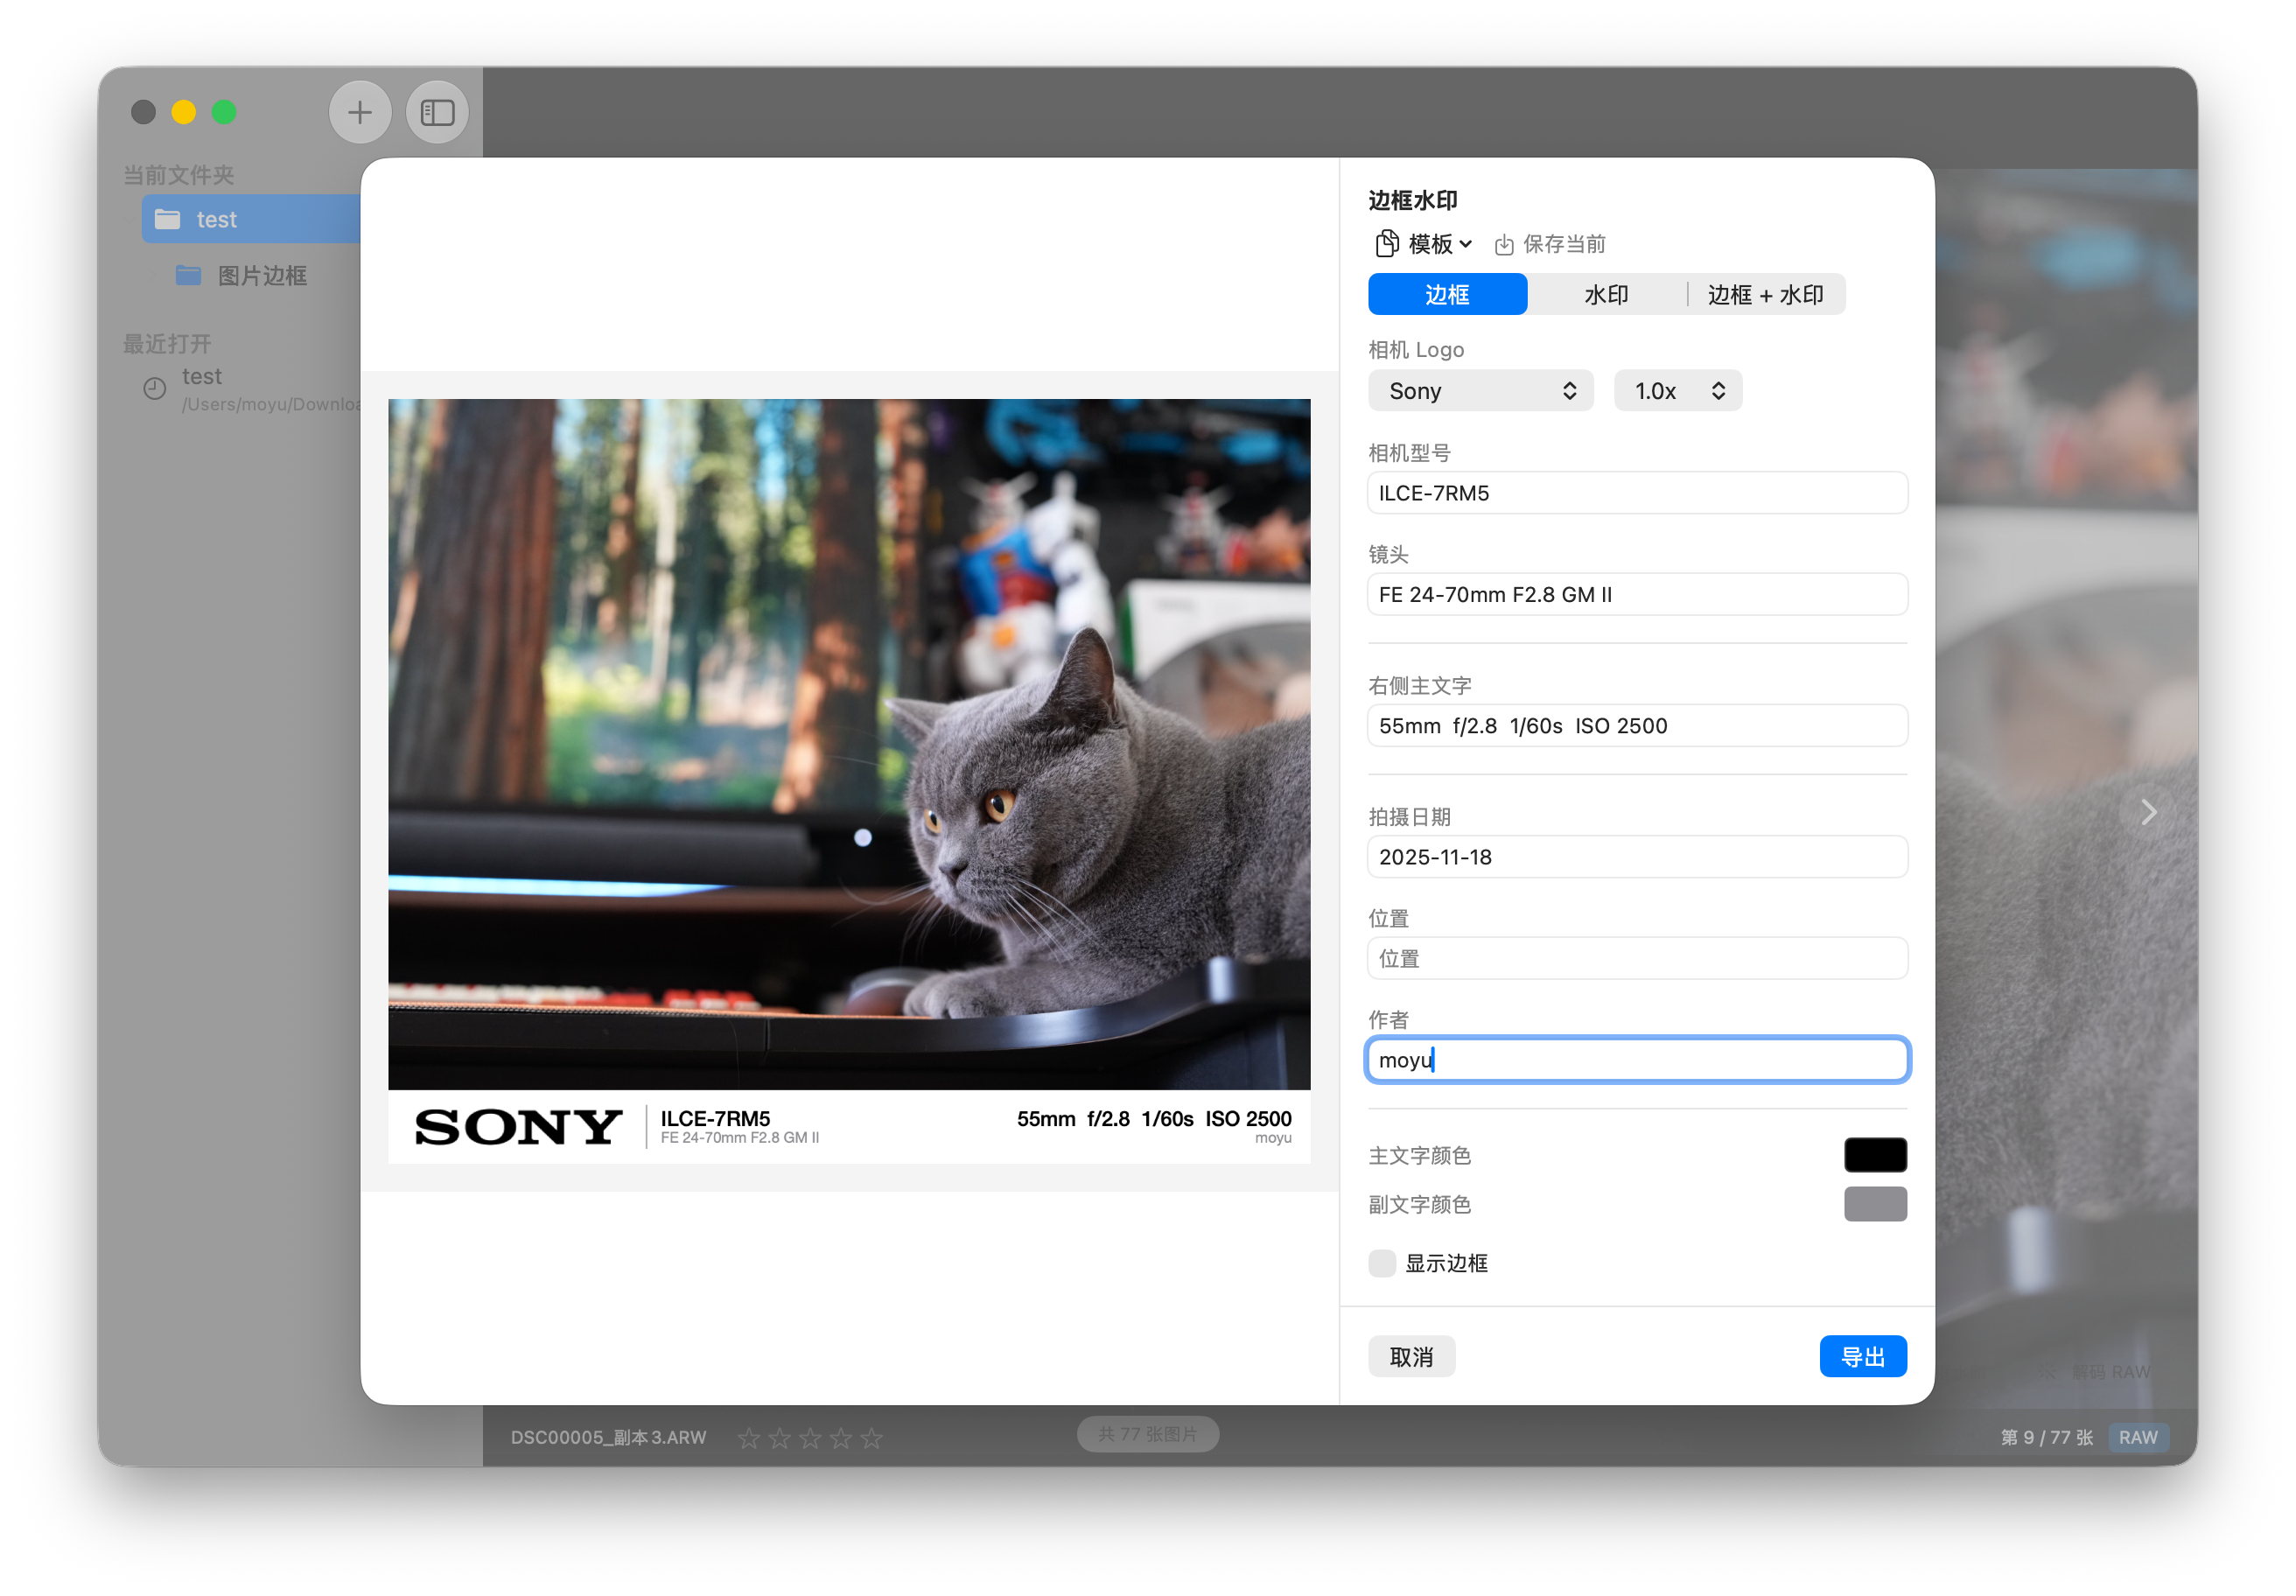The image size is (2296, 1596).
Task: Click the 导出 export button
Action: click(x=1863, y=1357)
